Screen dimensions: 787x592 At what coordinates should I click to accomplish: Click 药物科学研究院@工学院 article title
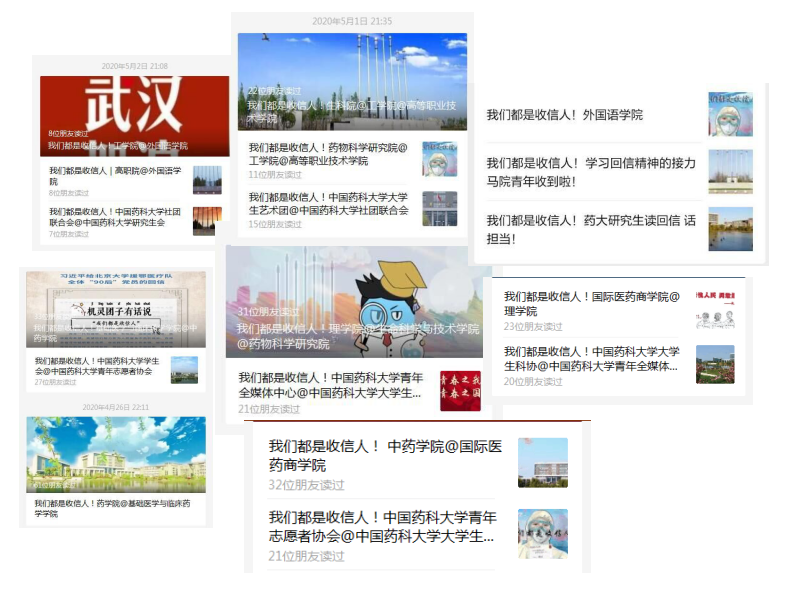click(328, 153)
